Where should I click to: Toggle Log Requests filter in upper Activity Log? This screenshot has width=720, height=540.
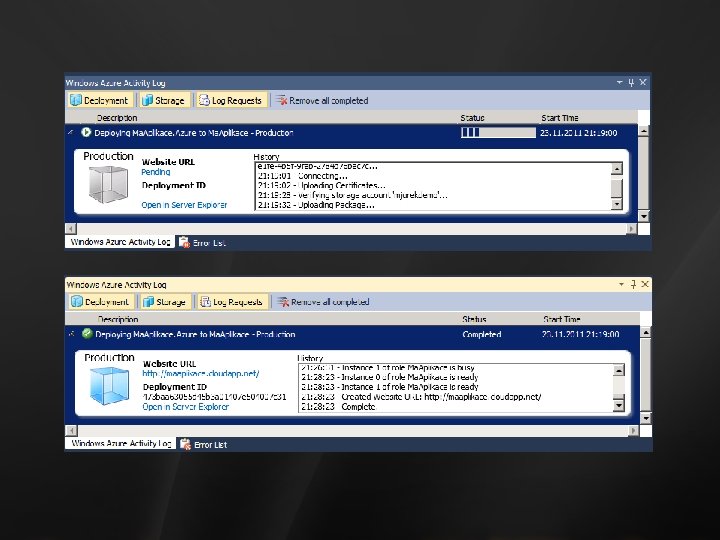click(231, 100)
